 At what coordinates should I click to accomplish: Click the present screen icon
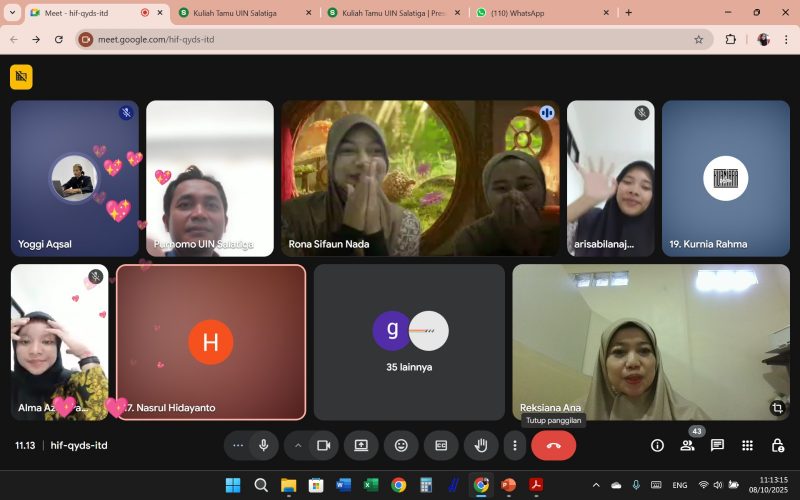click(361, 445)
